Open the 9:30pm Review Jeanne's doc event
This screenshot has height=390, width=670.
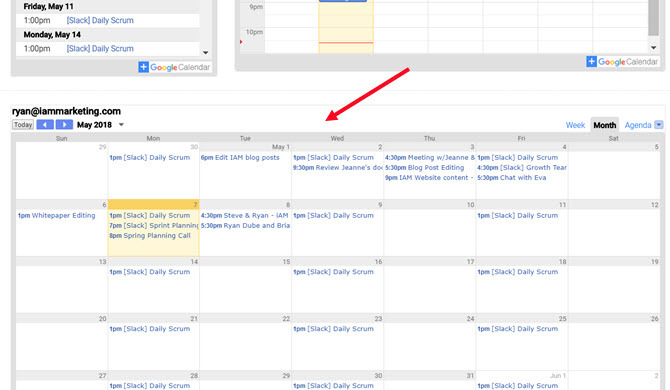coord(337,168)
